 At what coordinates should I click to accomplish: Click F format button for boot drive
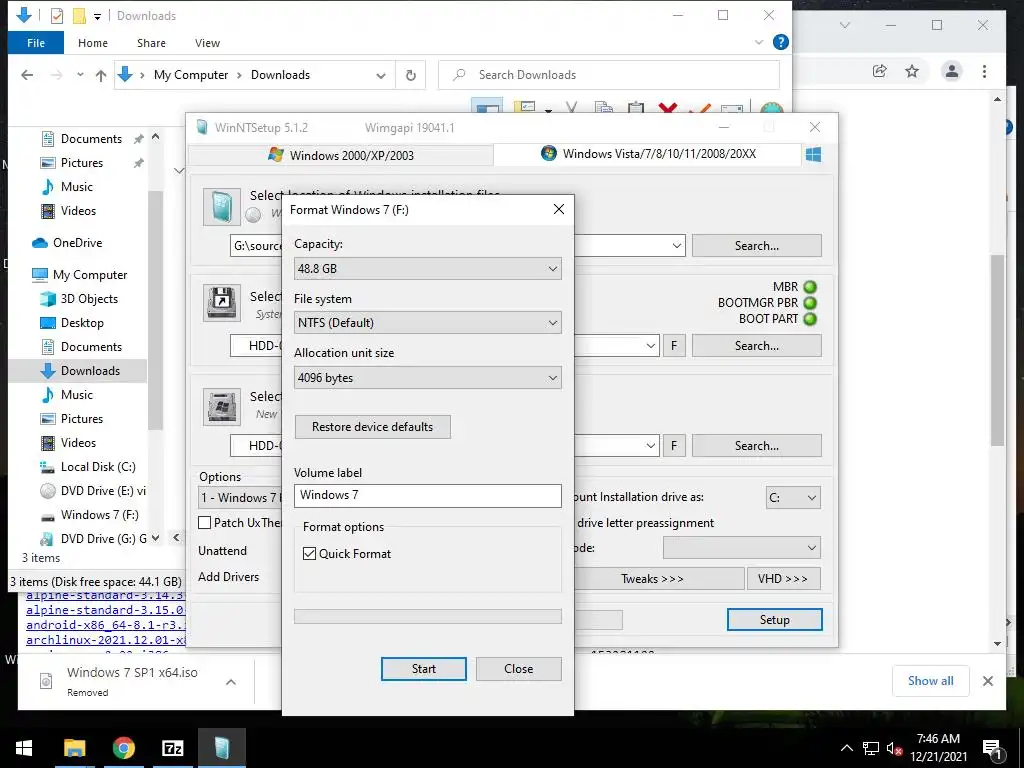point(674,345)
